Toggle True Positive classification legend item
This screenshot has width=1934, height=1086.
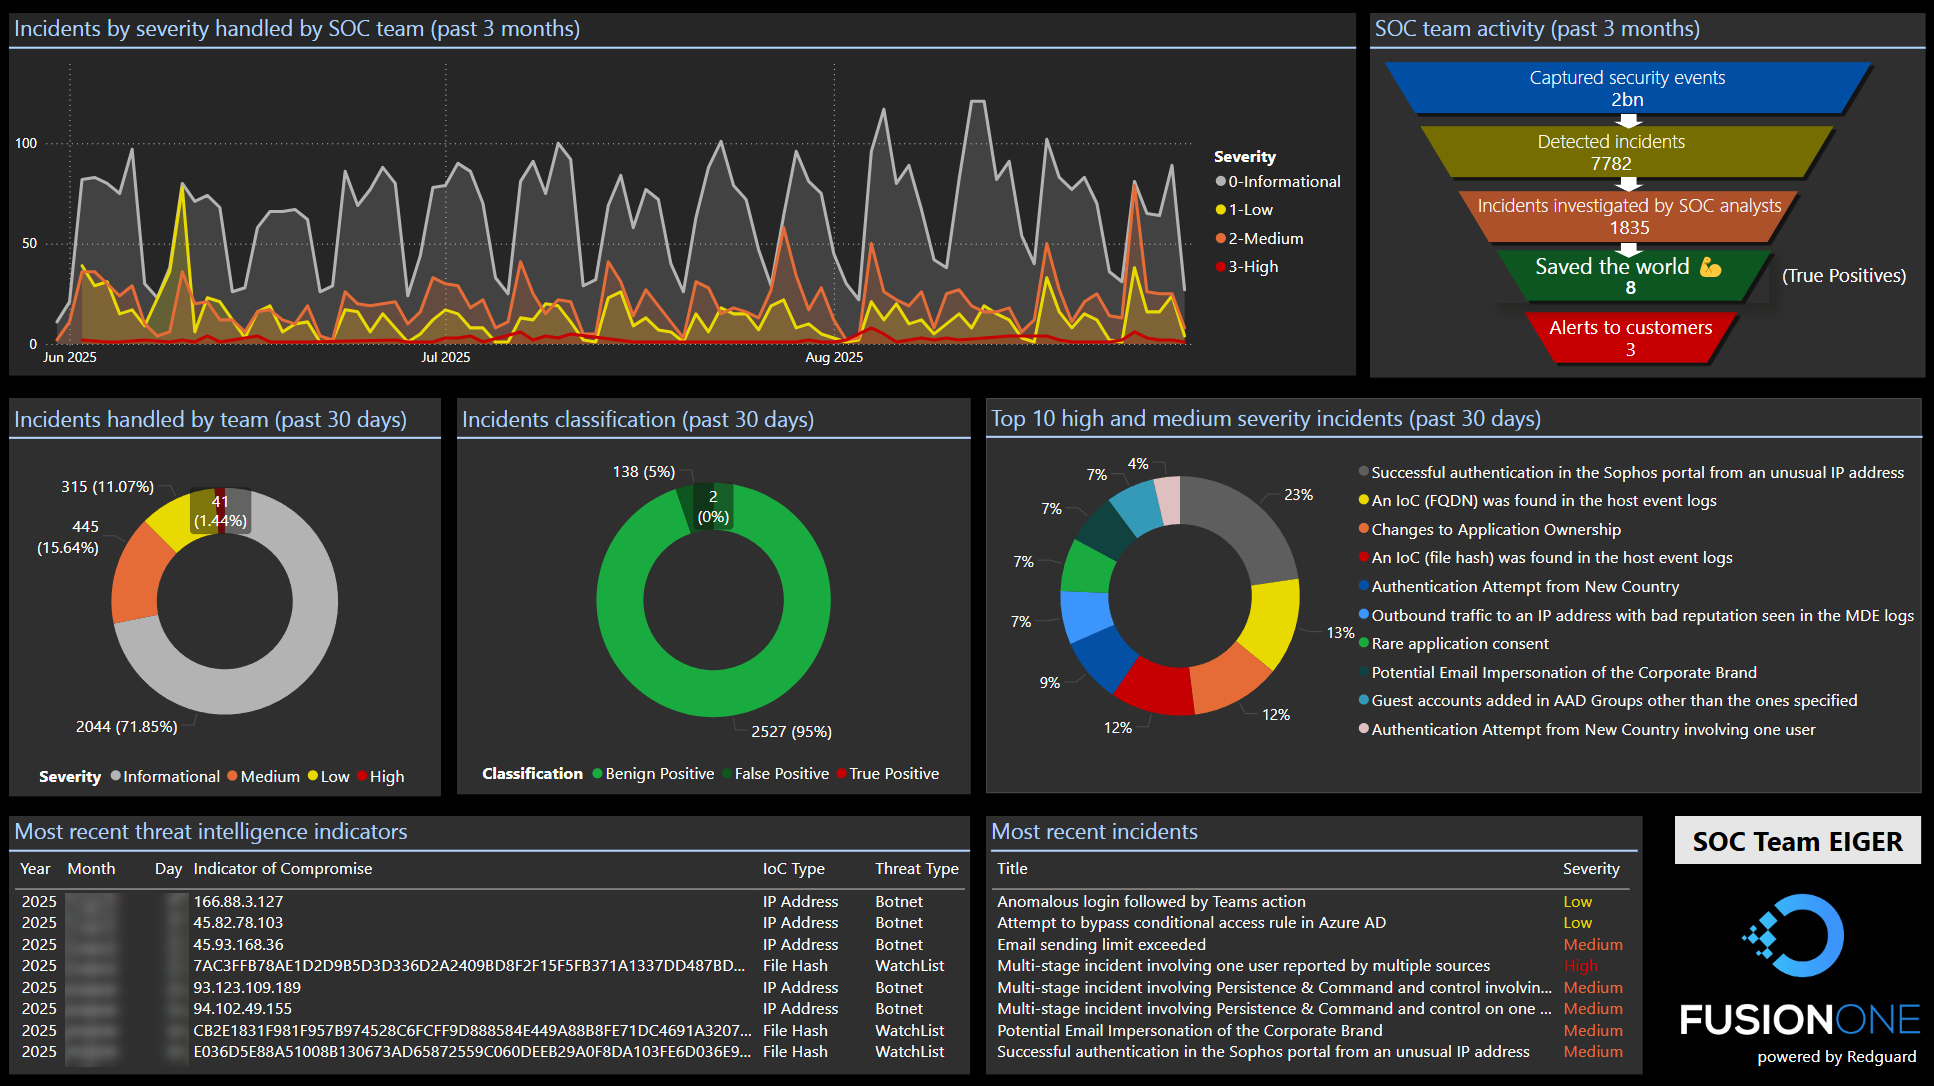[x=893, y=774]
